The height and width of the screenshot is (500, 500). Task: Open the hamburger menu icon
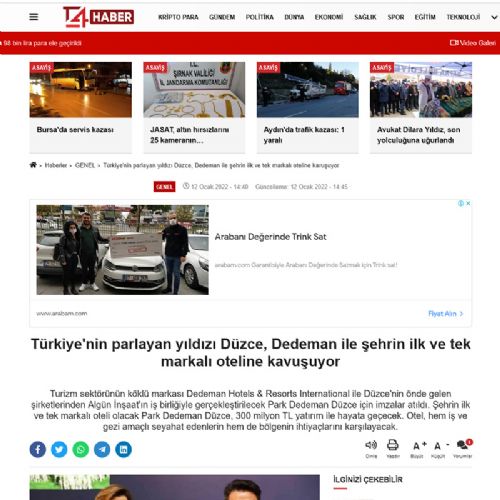pyautogui.click(x=34, y=17)
